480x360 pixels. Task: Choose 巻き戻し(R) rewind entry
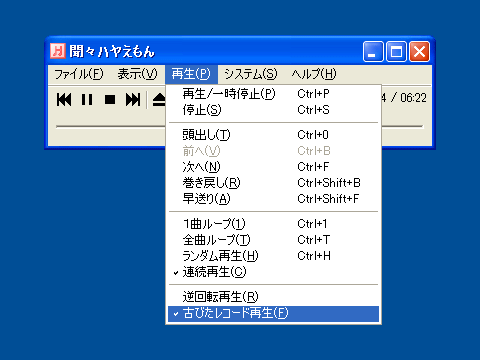pyautogui.click(x=273, y=183)
